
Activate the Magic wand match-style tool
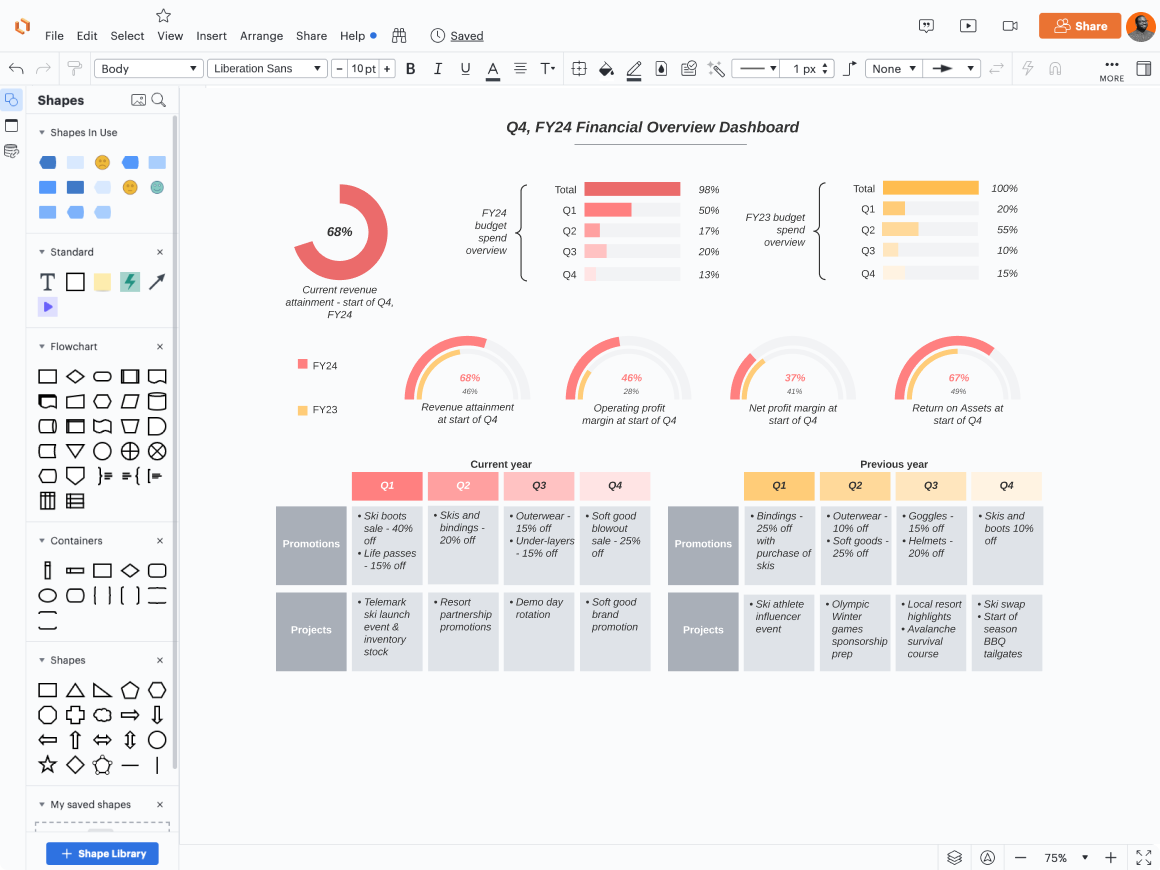click(x=716, y=68)
